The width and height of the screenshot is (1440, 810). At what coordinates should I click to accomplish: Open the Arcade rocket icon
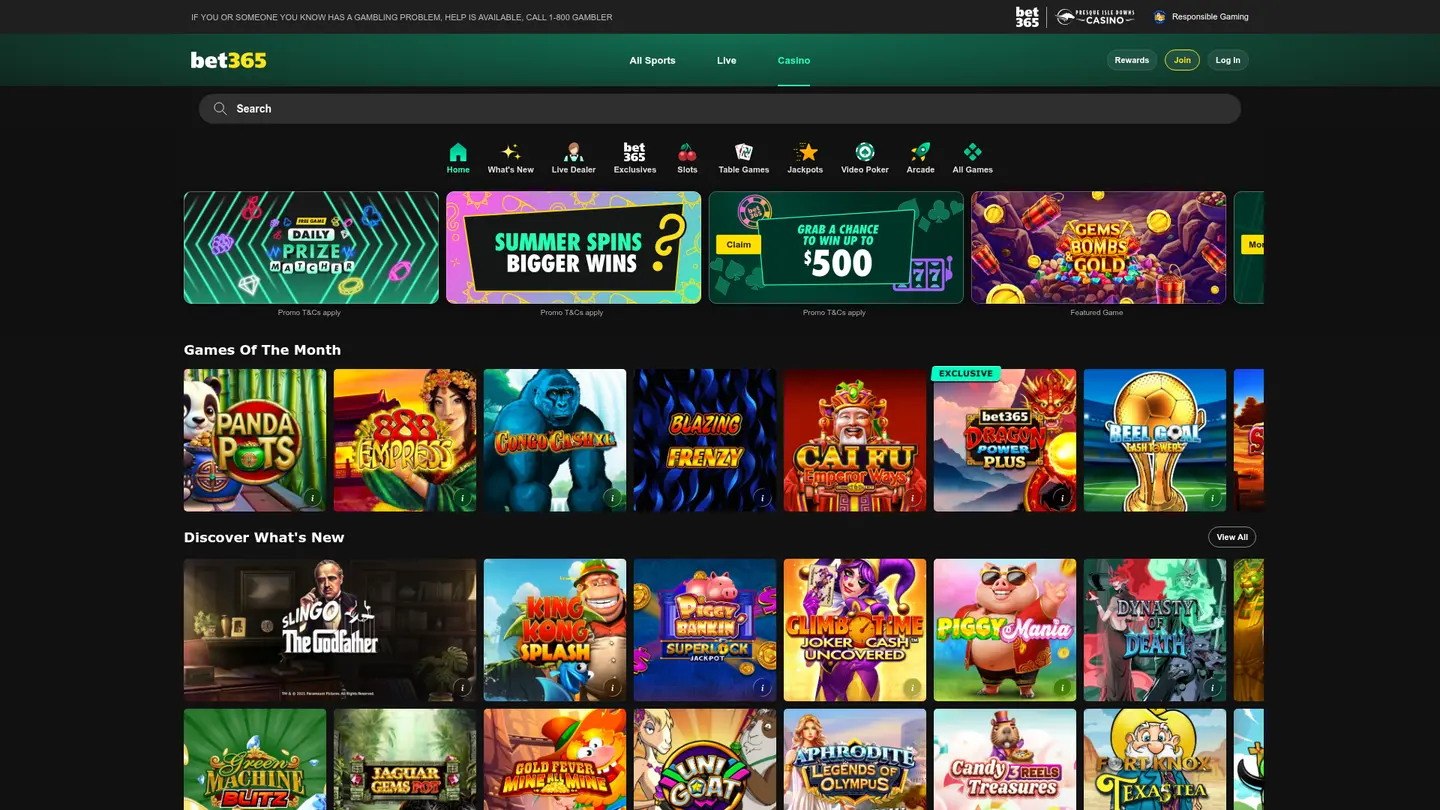click(x=920, y=152)
